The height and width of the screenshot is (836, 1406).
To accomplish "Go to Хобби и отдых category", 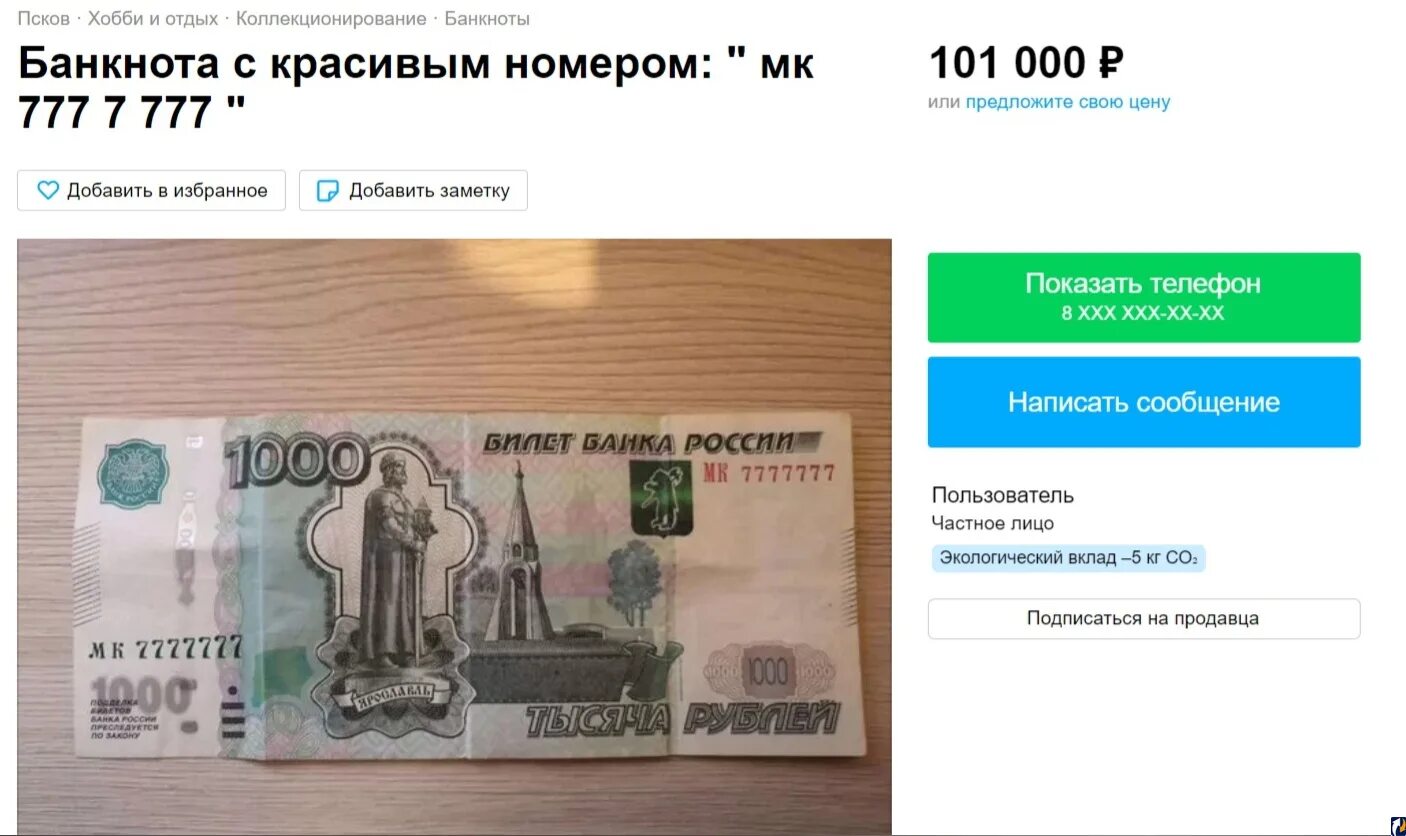I will click(x=153, y=18).
